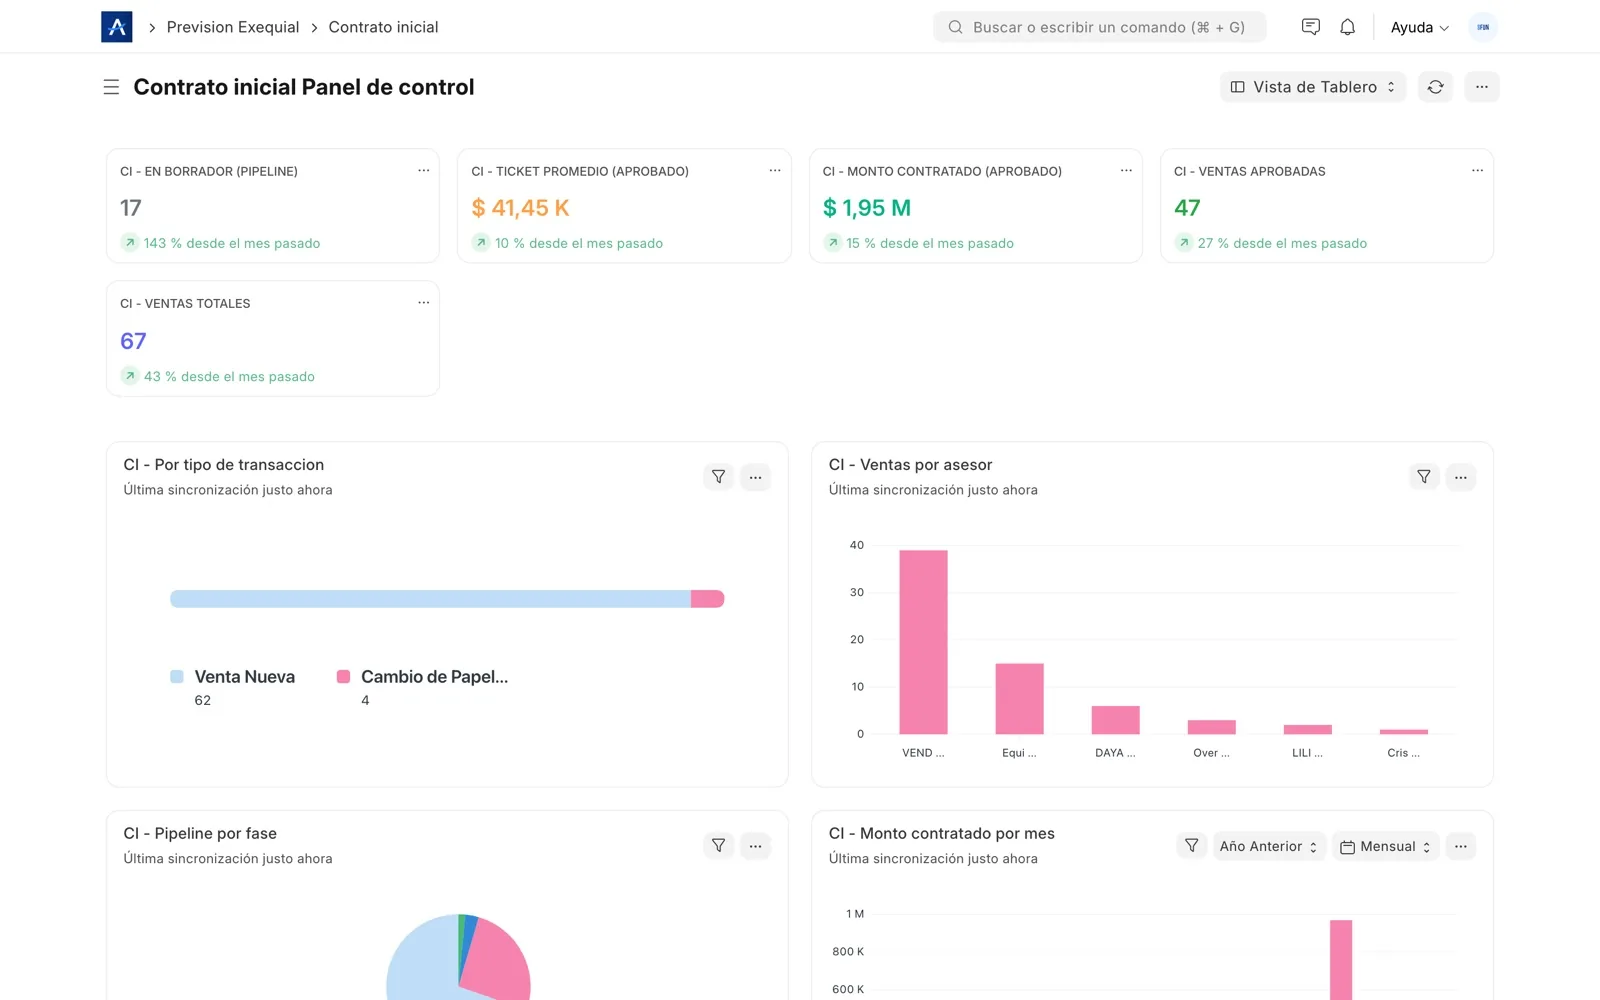Refresh the dashboard
Image resolution: width=1600 pixels, height=1000 pixels.
tap(1436, 87)
